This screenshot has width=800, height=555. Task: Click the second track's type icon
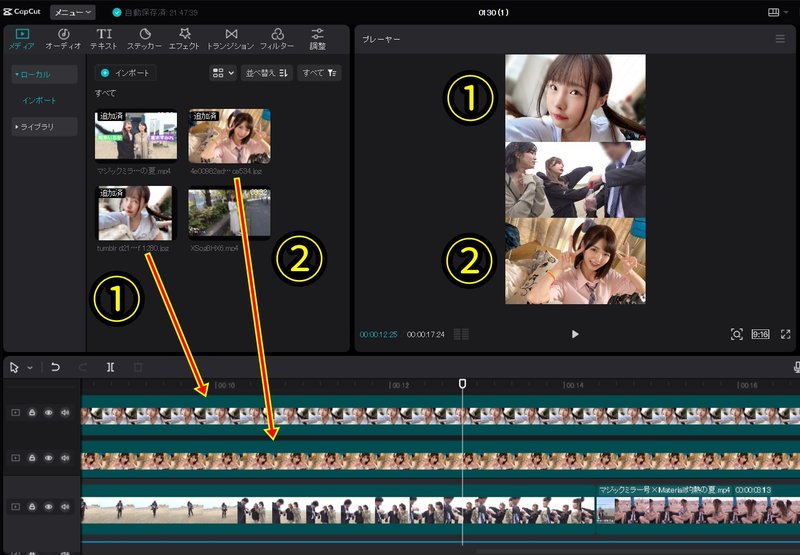click(15, 458)
